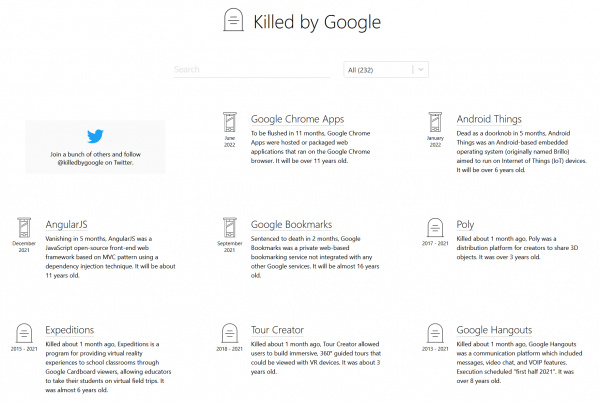Click the tombstone icon next to Poly
This screenshot has height=402, width=600.
(435, 228)
